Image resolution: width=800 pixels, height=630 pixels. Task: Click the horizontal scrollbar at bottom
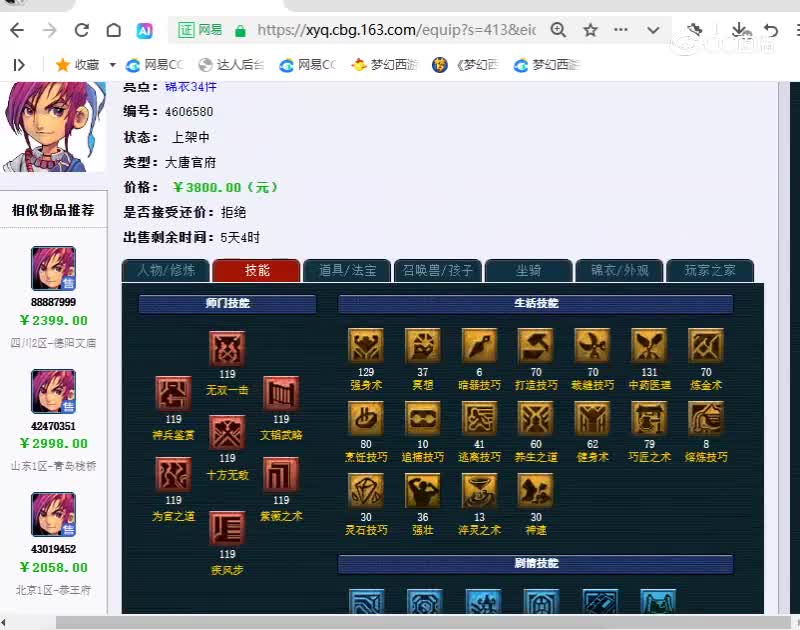pyautogui.click(x=422, y=622)
